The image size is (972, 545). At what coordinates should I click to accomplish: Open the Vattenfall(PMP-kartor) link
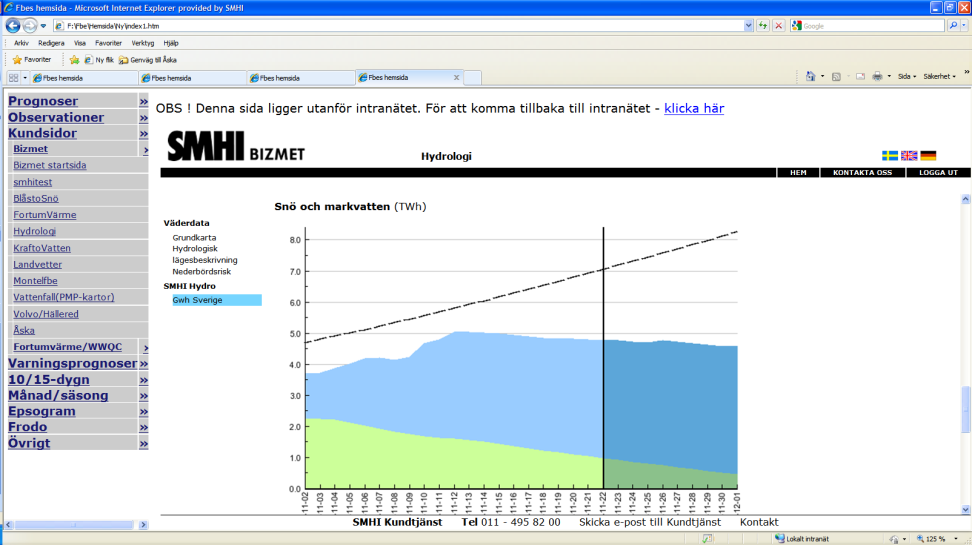tap(64, 297)
